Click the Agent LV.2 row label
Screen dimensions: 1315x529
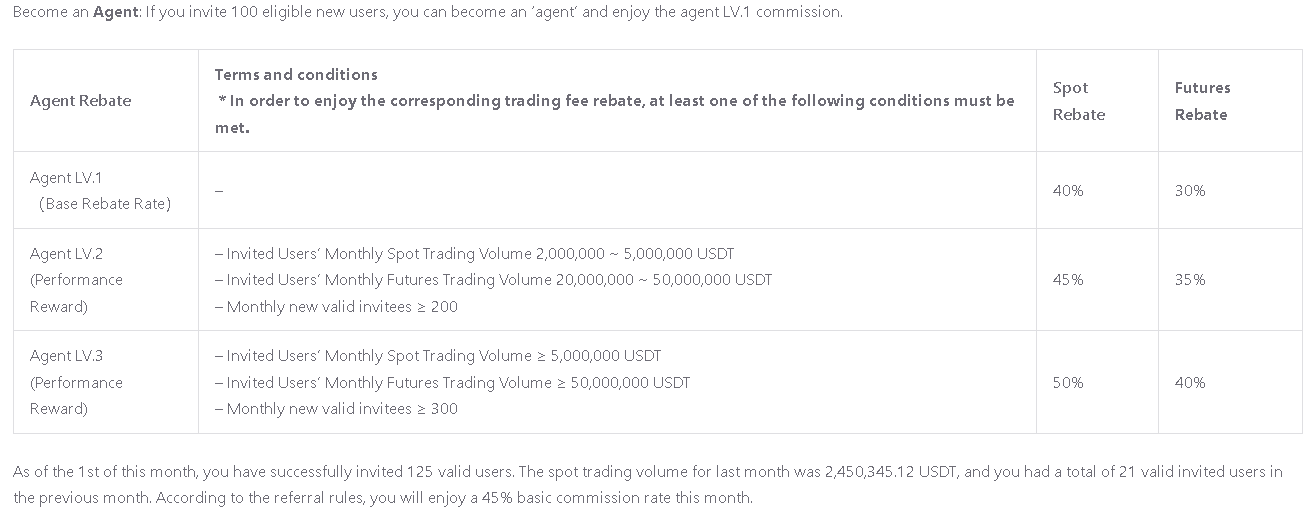(66, 254)
